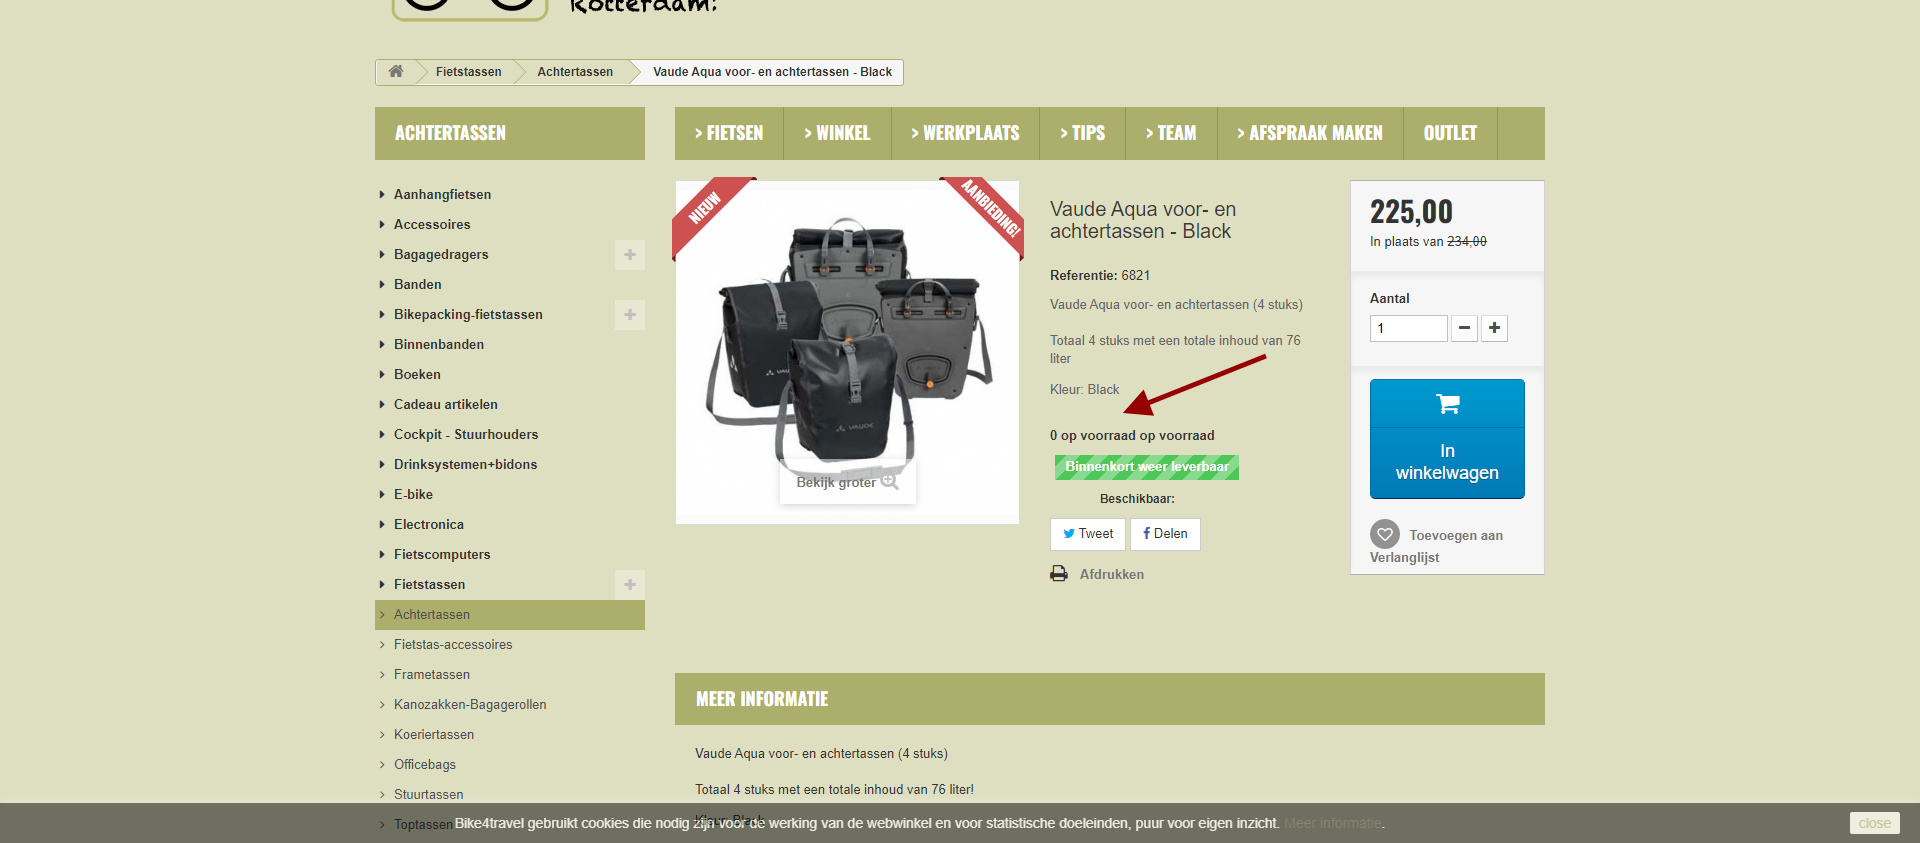Share the product with Tweet button

click(1088, 534)
